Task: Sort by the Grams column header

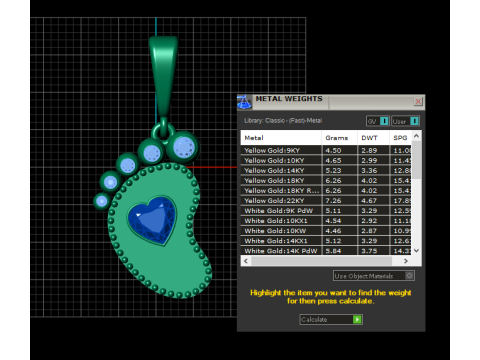Action: click(x=339, y=138)
